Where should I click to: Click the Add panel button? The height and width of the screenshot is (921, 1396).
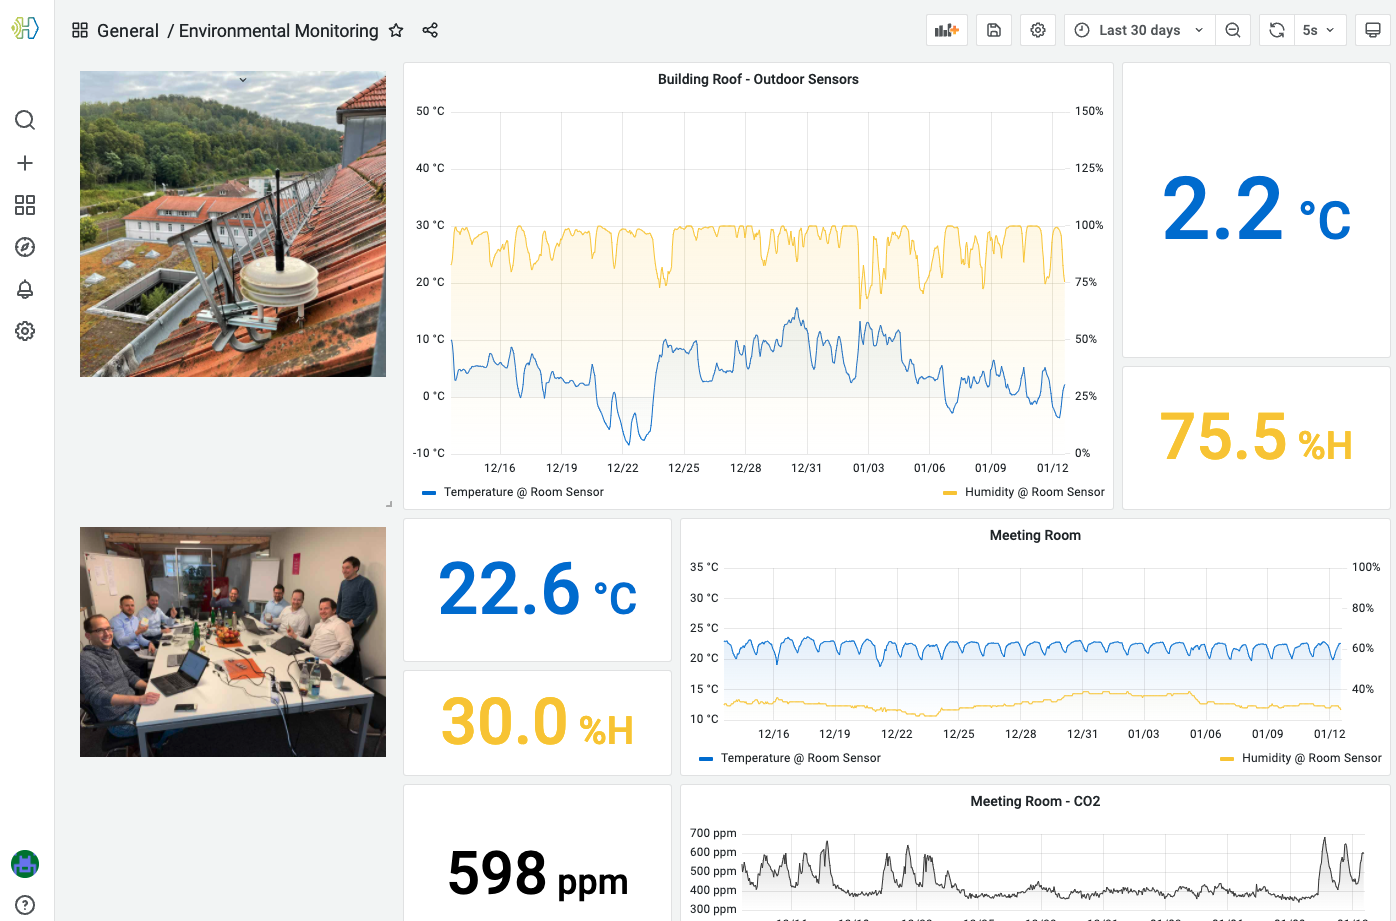click(x=946, y=30)
